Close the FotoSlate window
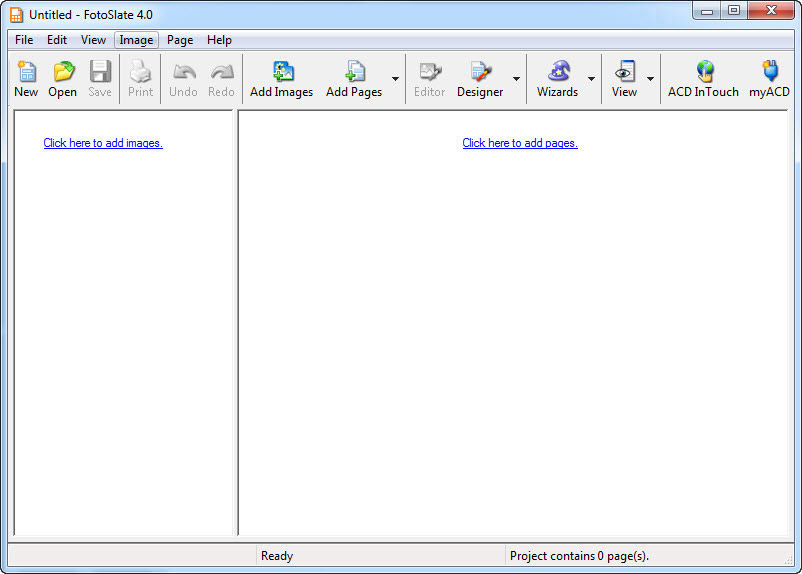 [771, 11]
